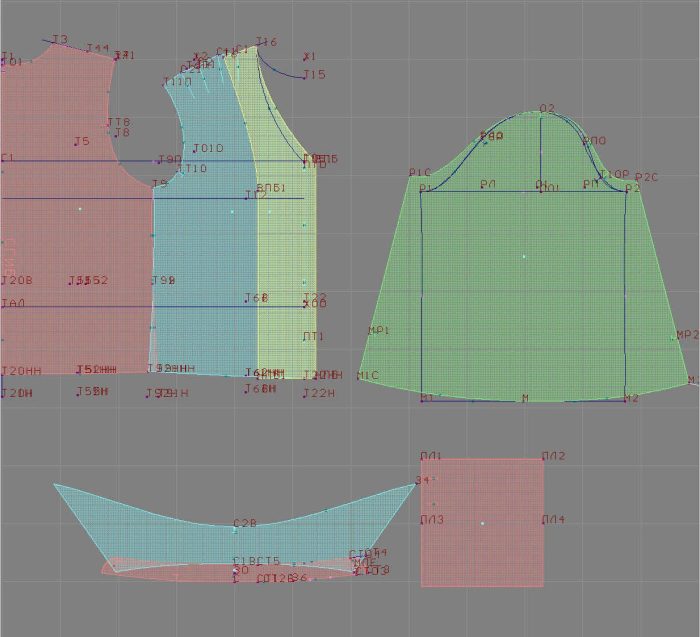Select point T010 on front armhole
The width and height of the screenshot is (700, 637).
(x=207, y=149)
